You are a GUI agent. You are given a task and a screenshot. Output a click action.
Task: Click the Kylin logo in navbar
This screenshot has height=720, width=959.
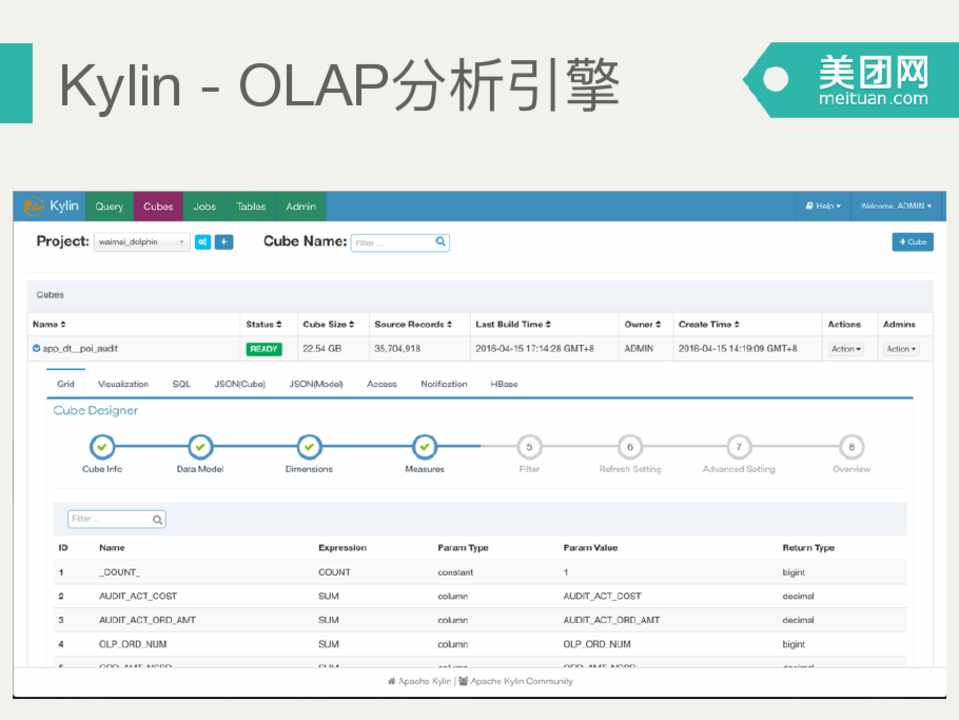(x=51, y=206)
